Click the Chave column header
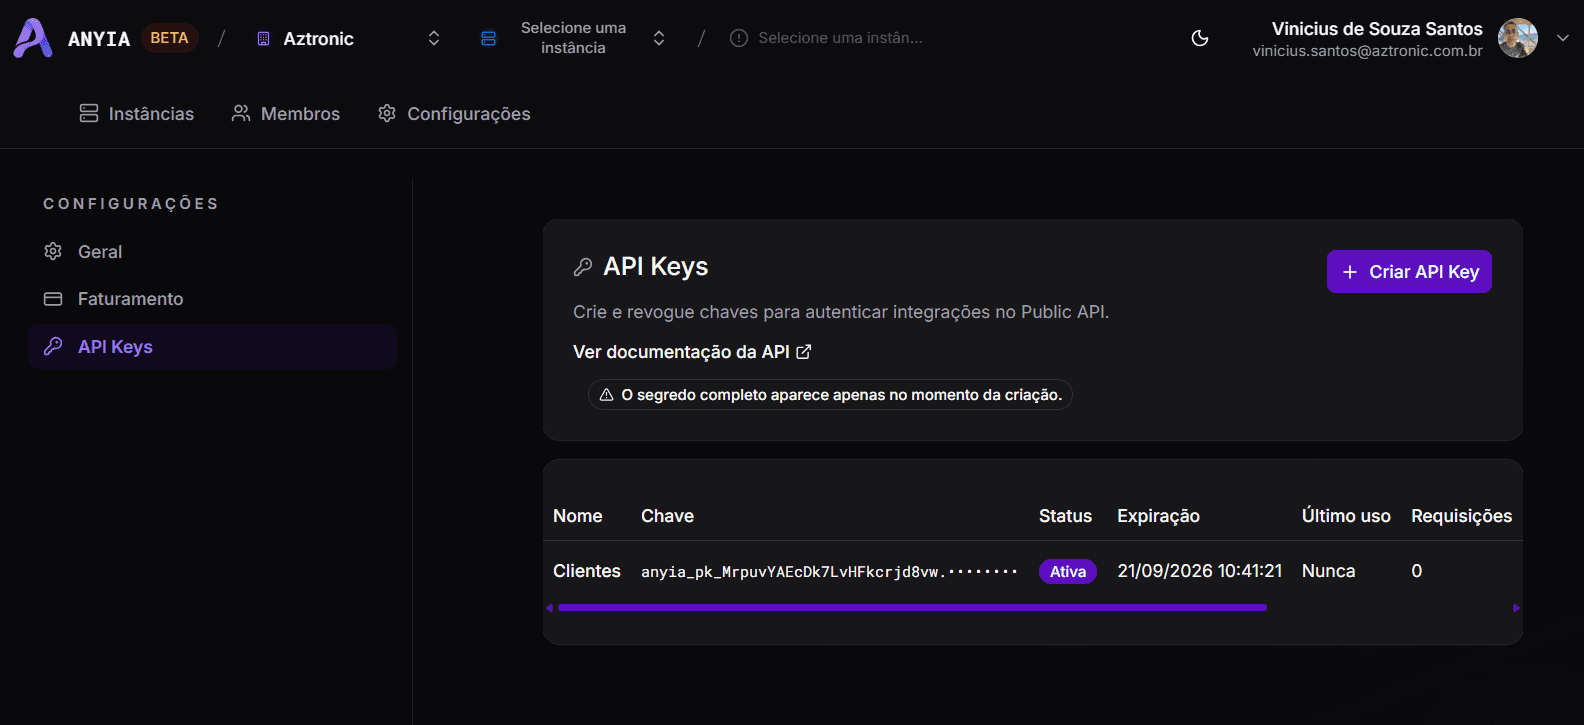The height and width of the screenshot is (725, 1584). 667,516
